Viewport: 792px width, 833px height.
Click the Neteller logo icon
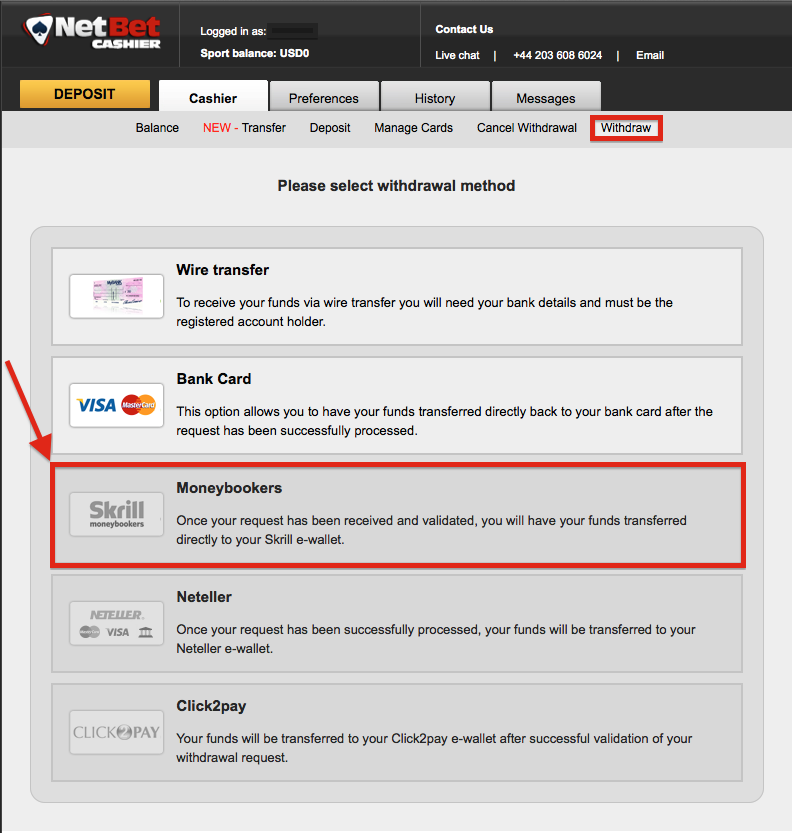point(116,623)
